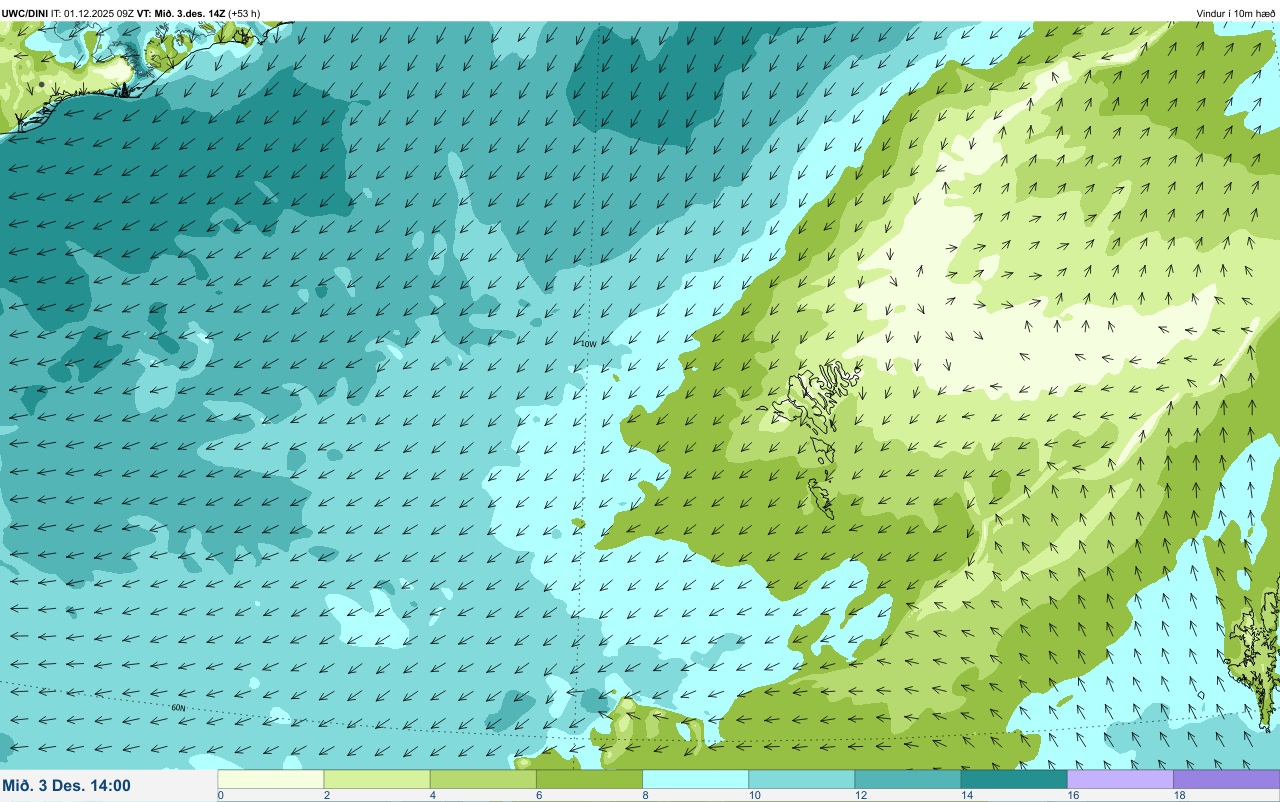This screenshot has height=802, width=1280.
Task: Click the 'IT: 01.12.2025 09Z' initial time text
Action: click(x=93, y=13)
